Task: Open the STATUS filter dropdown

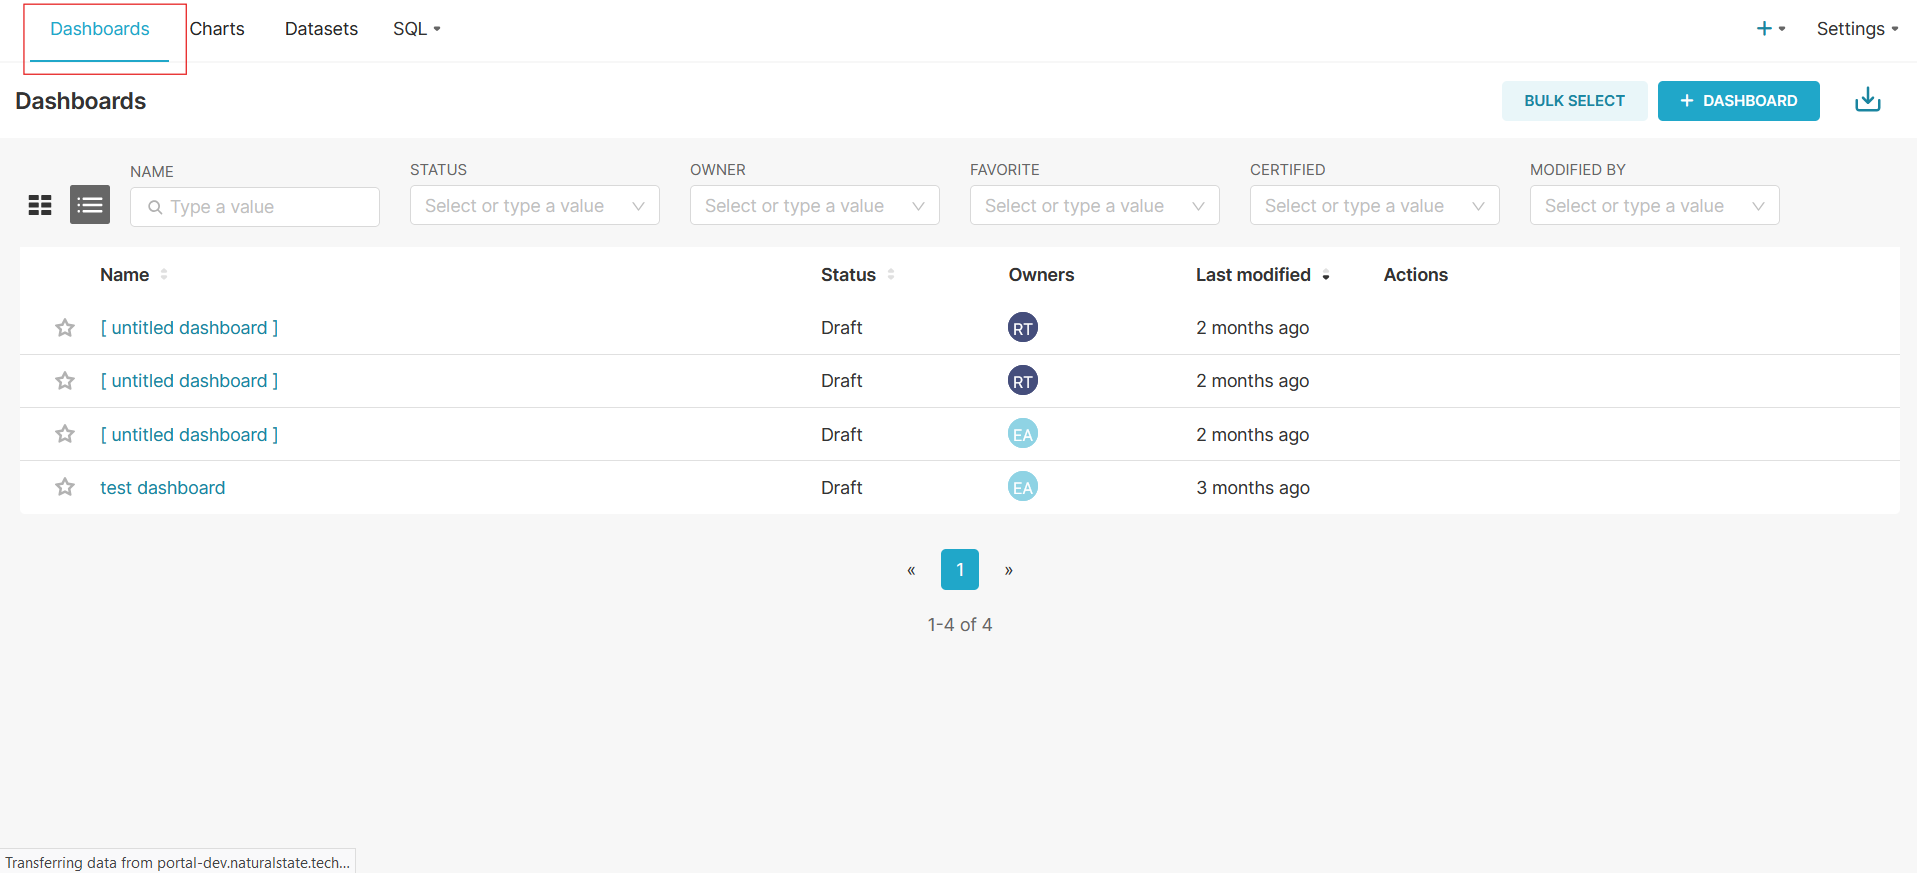Action: 535,205
